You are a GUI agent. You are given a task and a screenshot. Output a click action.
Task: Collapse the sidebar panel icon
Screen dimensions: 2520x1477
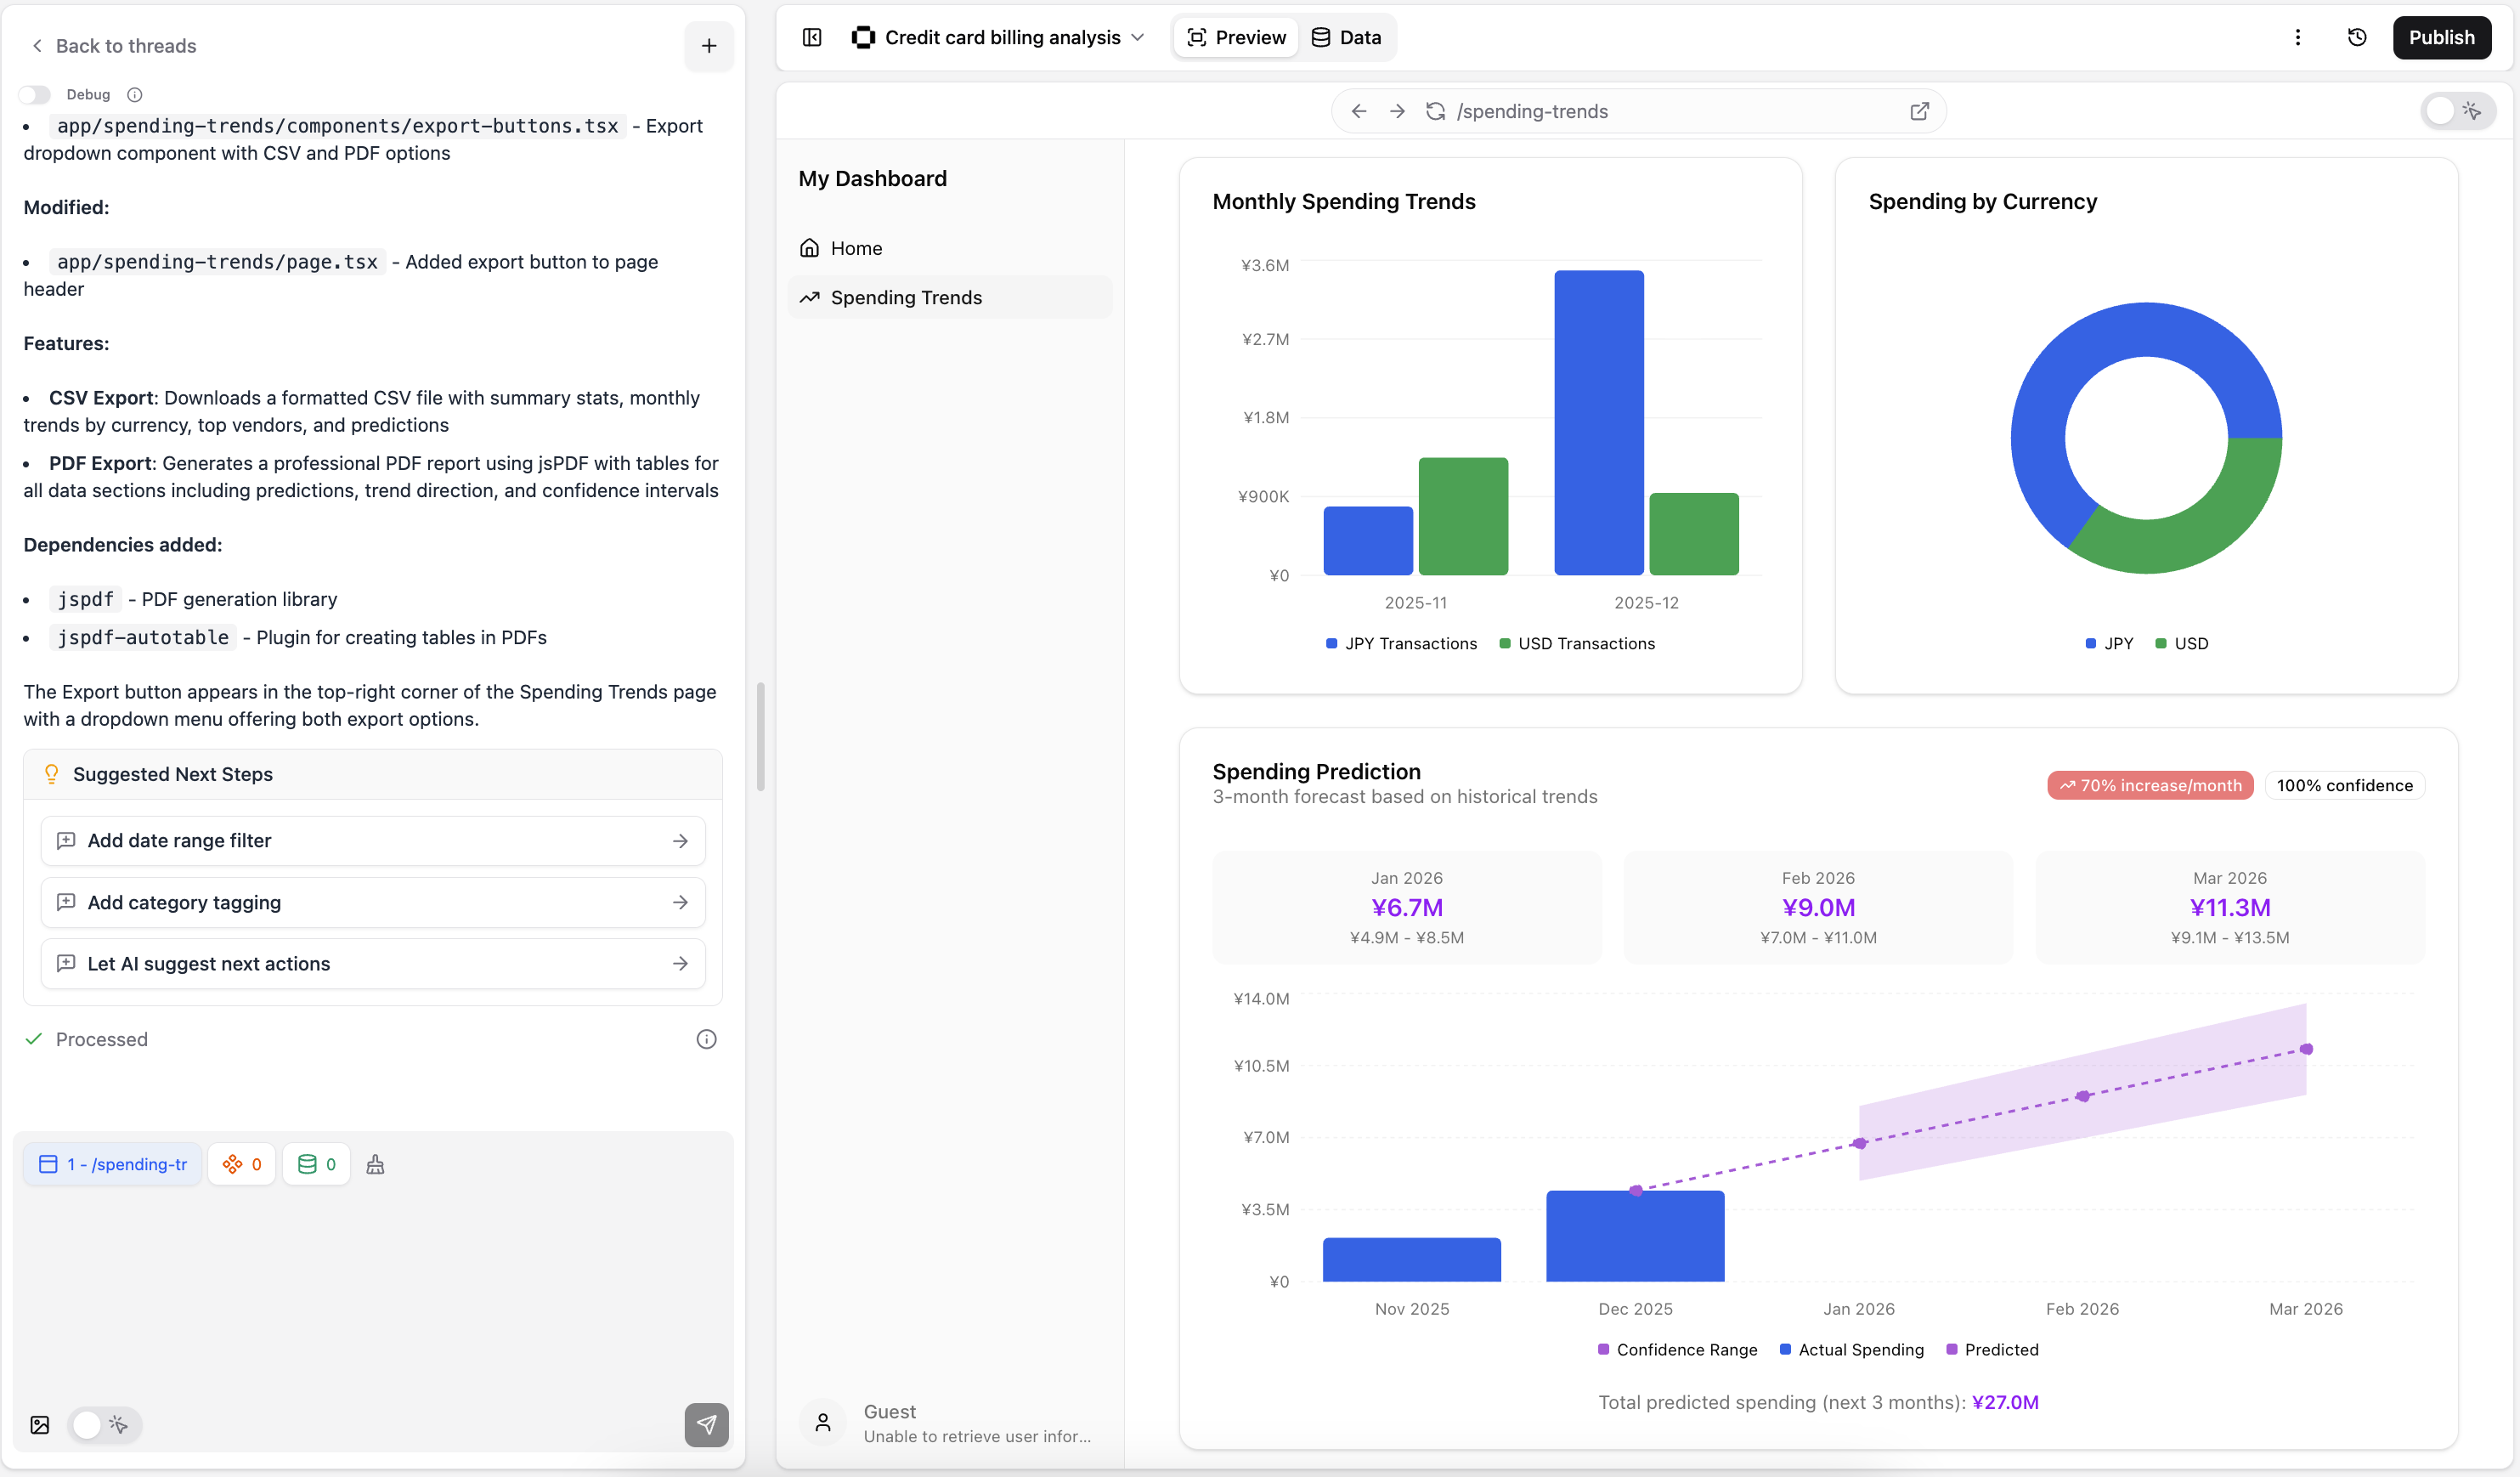812,38
